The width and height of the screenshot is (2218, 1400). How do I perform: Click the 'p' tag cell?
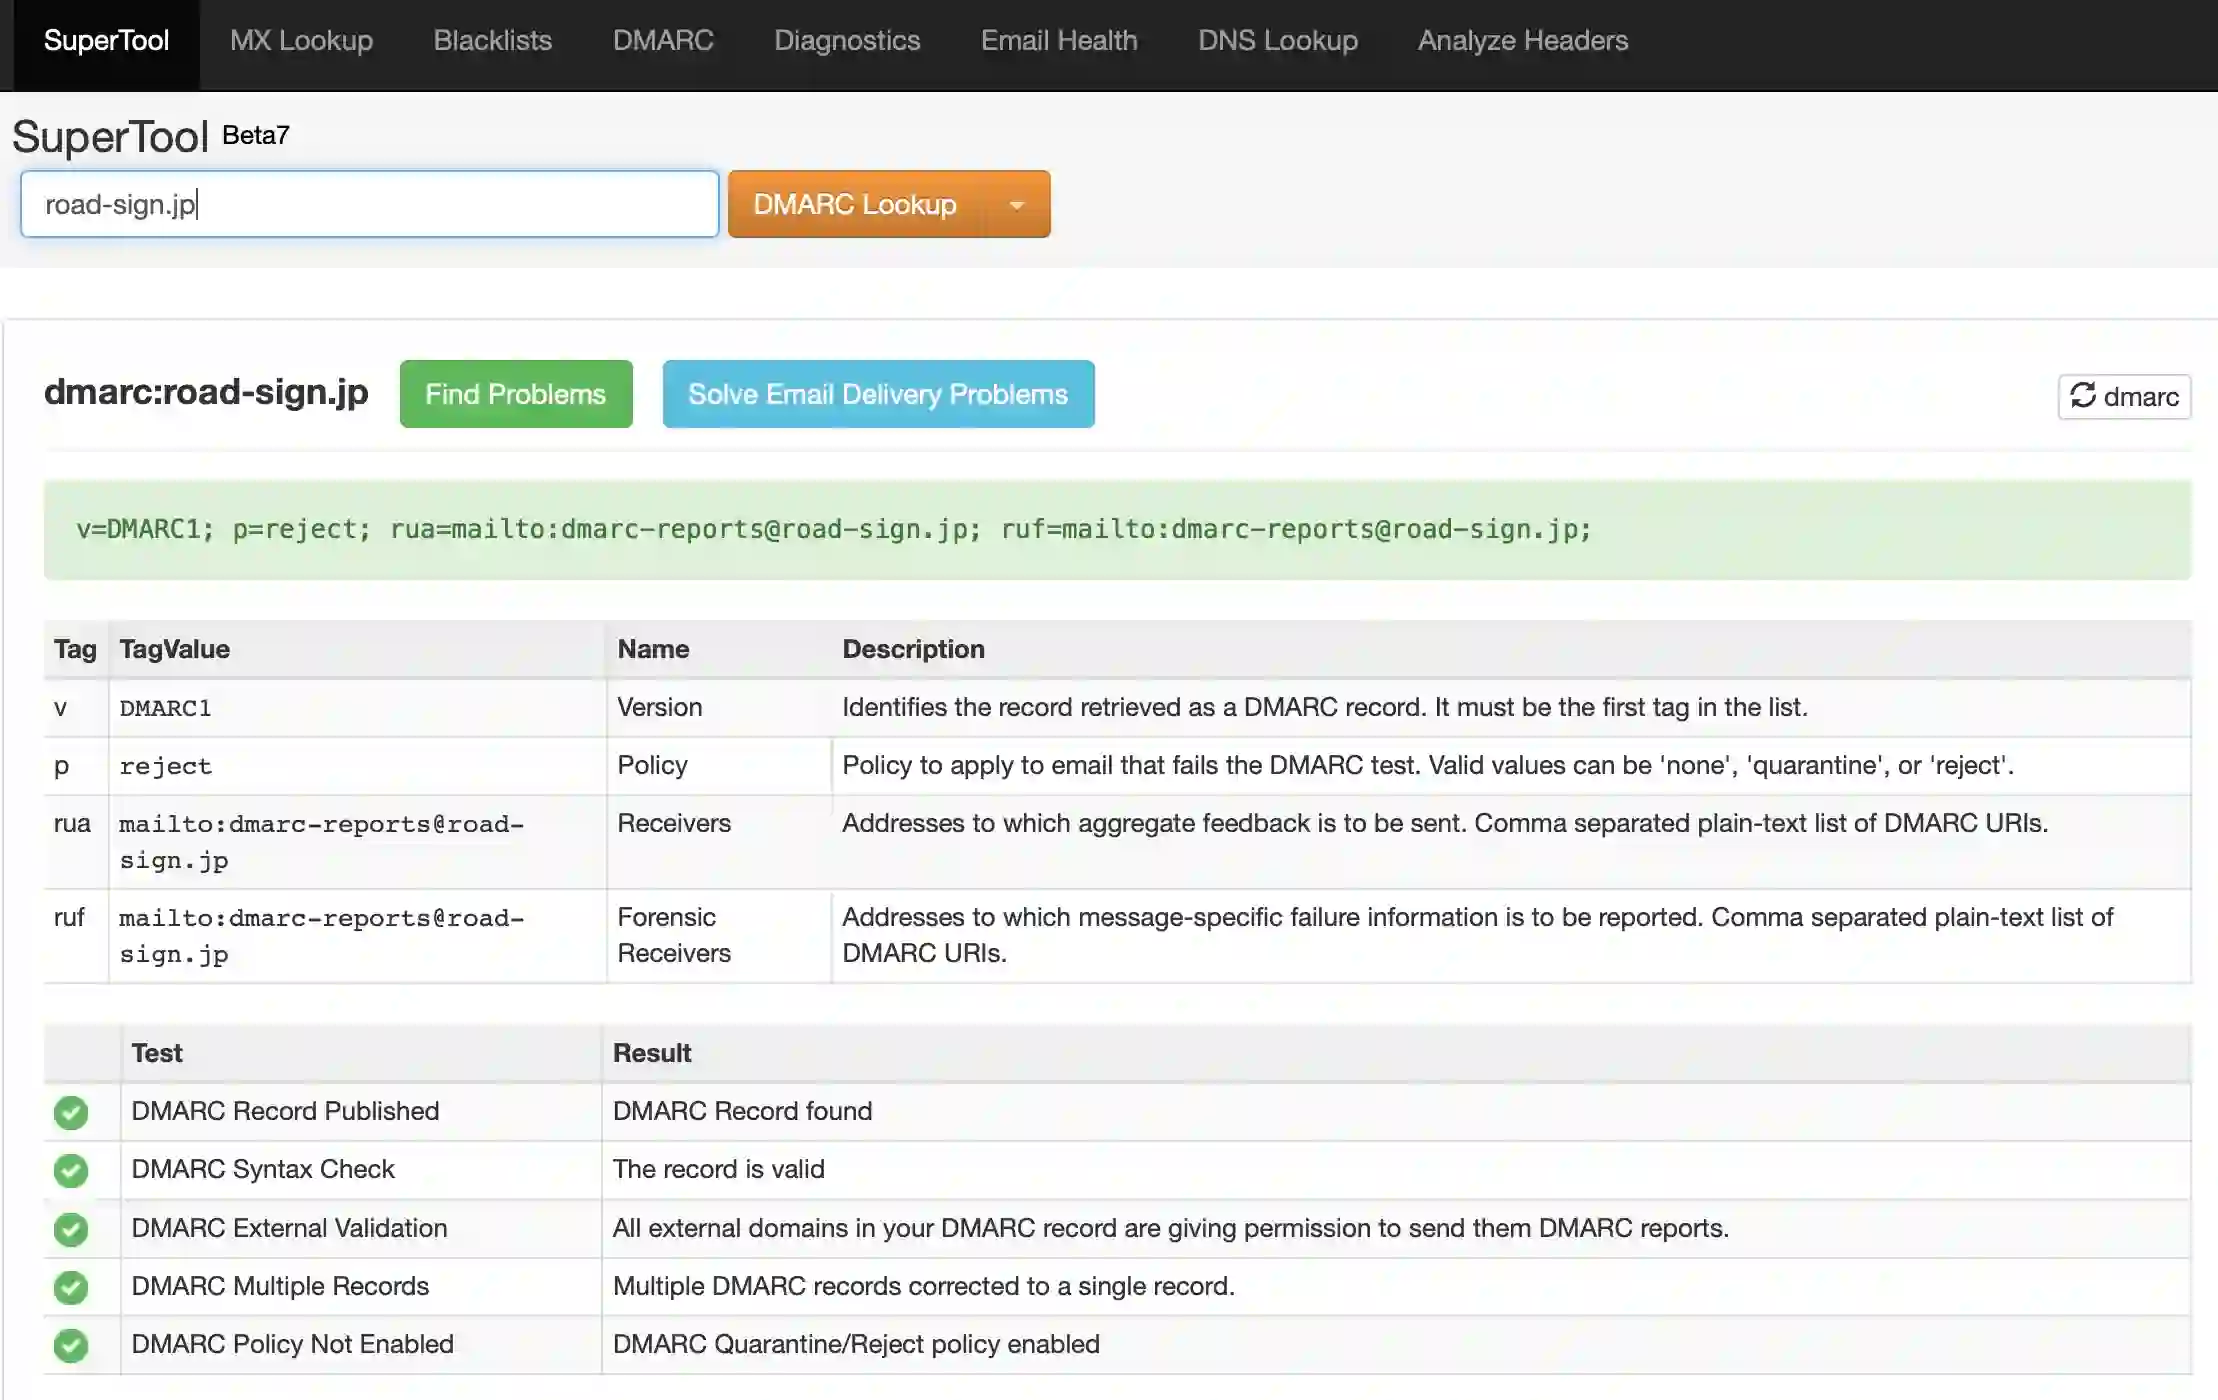[x=76, y=766]
